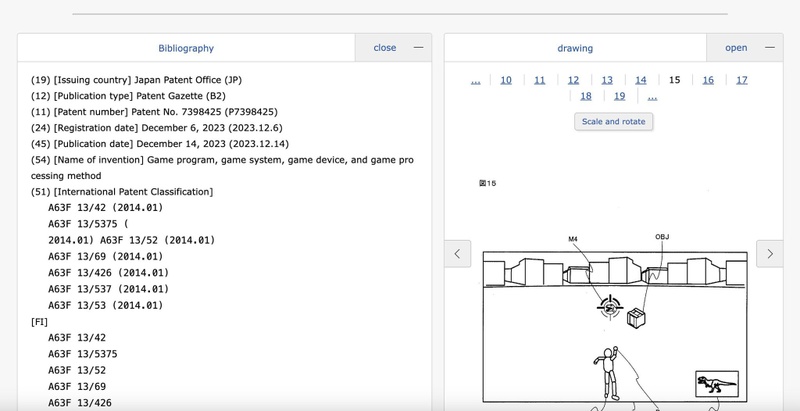The width and height of the screenshot is (800, 411).
Task: Click FI entry A63F 13/5375
Action: [x=83, y=354]
